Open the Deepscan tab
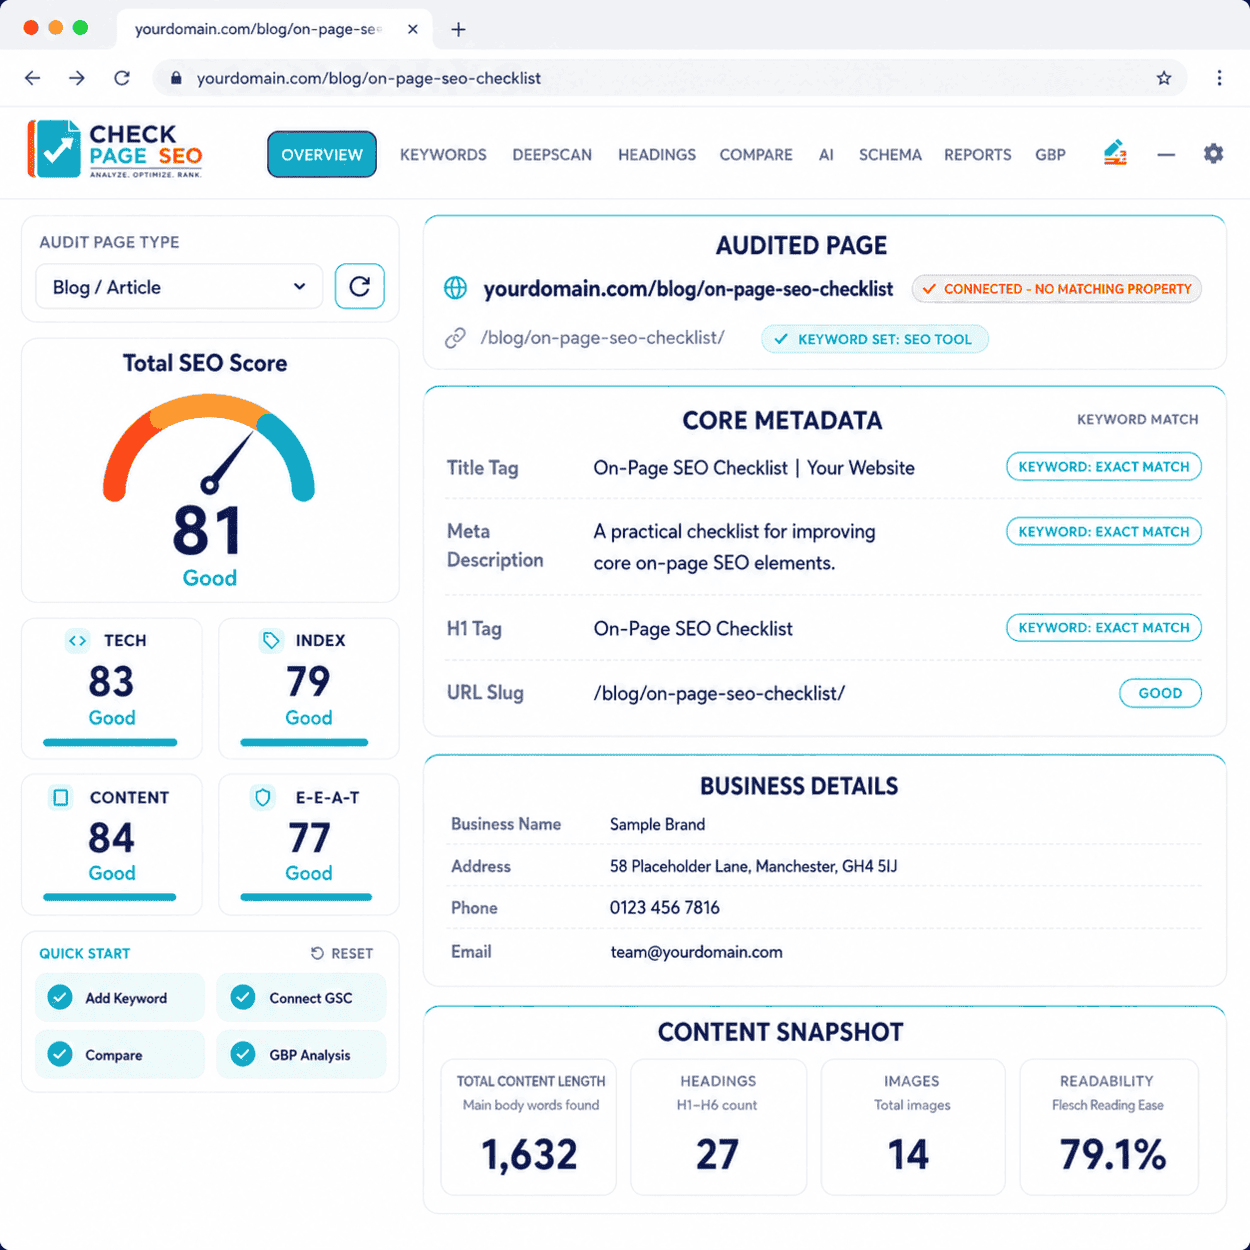Viewport: 1250px width, 1250px height. [x=552, y=155]
